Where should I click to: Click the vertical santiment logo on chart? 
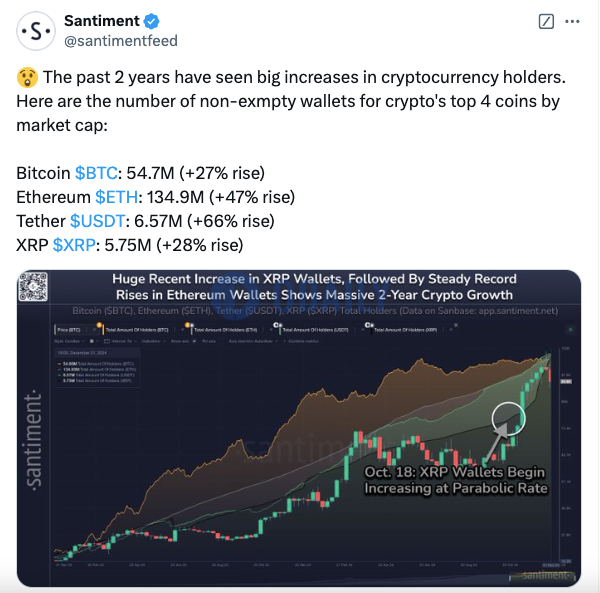click(33, 441)
